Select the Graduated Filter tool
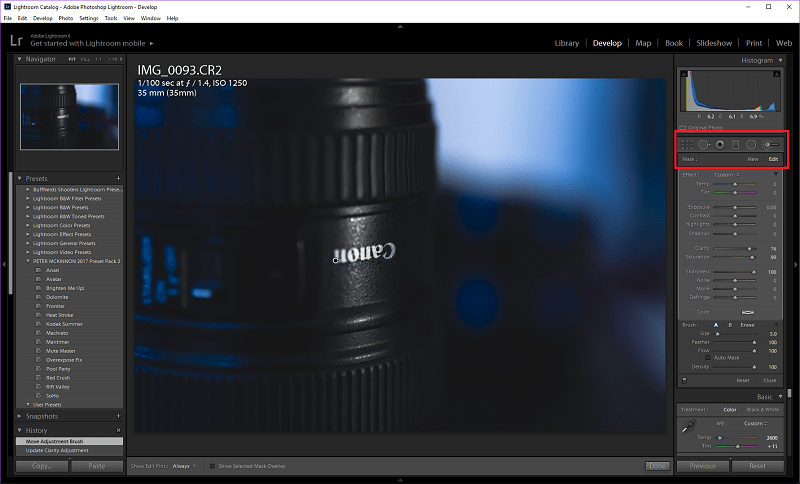Viewport: 800px width, 484px height. [x=735, y=145]
